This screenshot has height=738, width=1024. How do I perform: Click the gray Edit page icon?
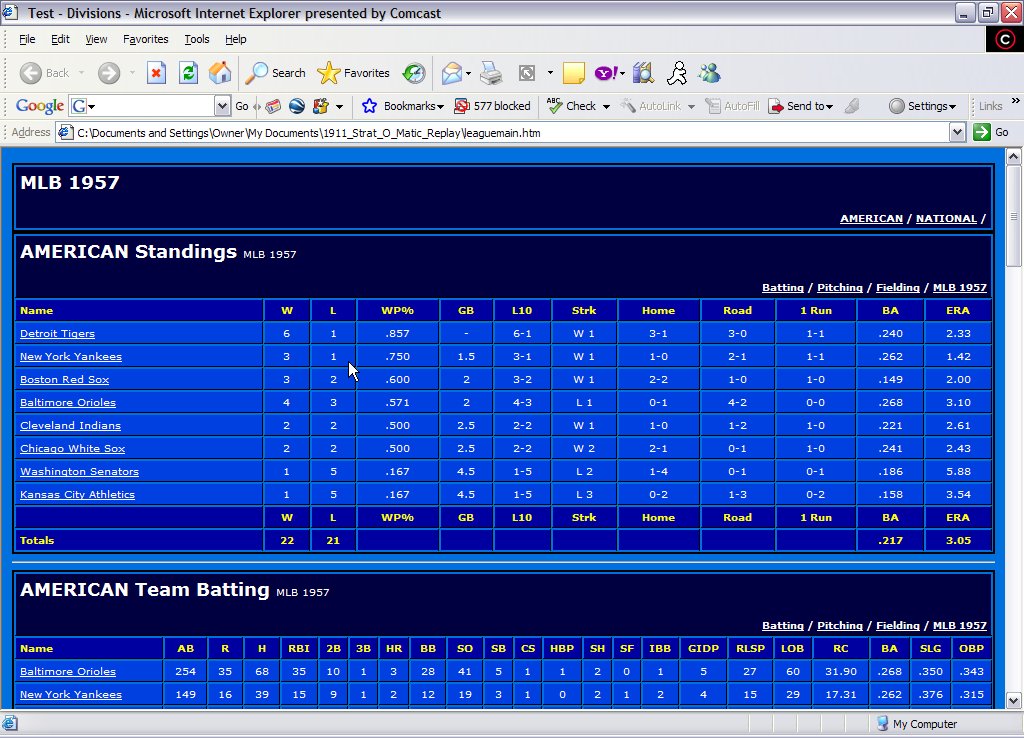click(x=527, y=73)
